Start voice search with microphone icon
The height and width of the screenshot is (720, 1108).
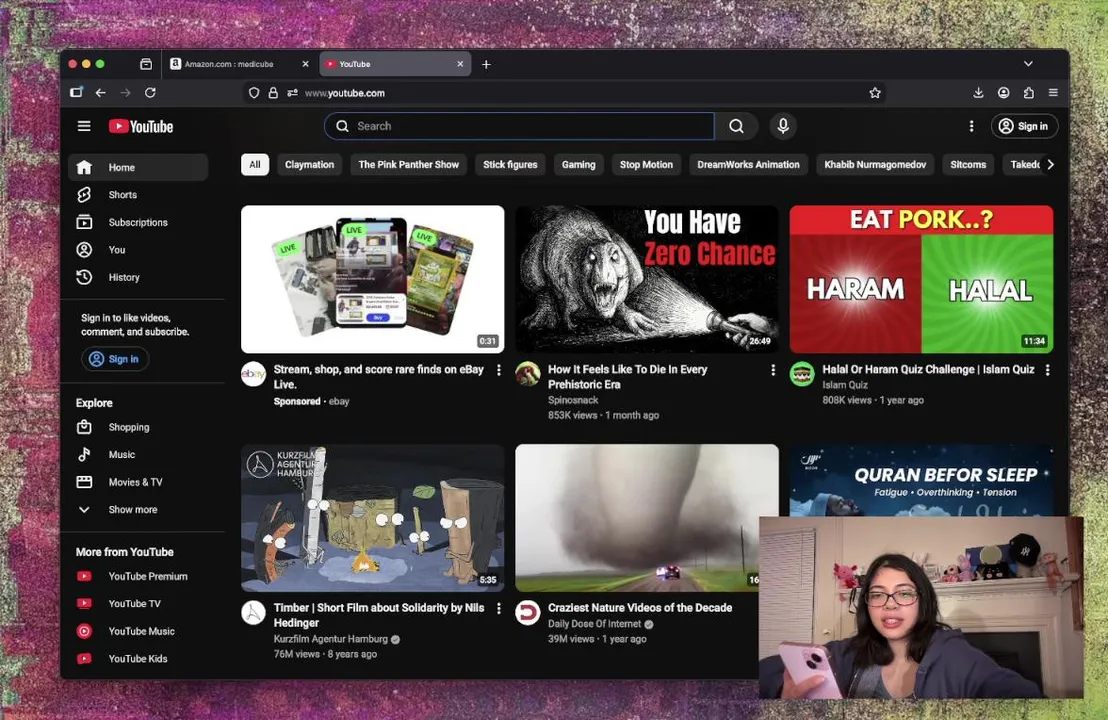tap(783, 126)
